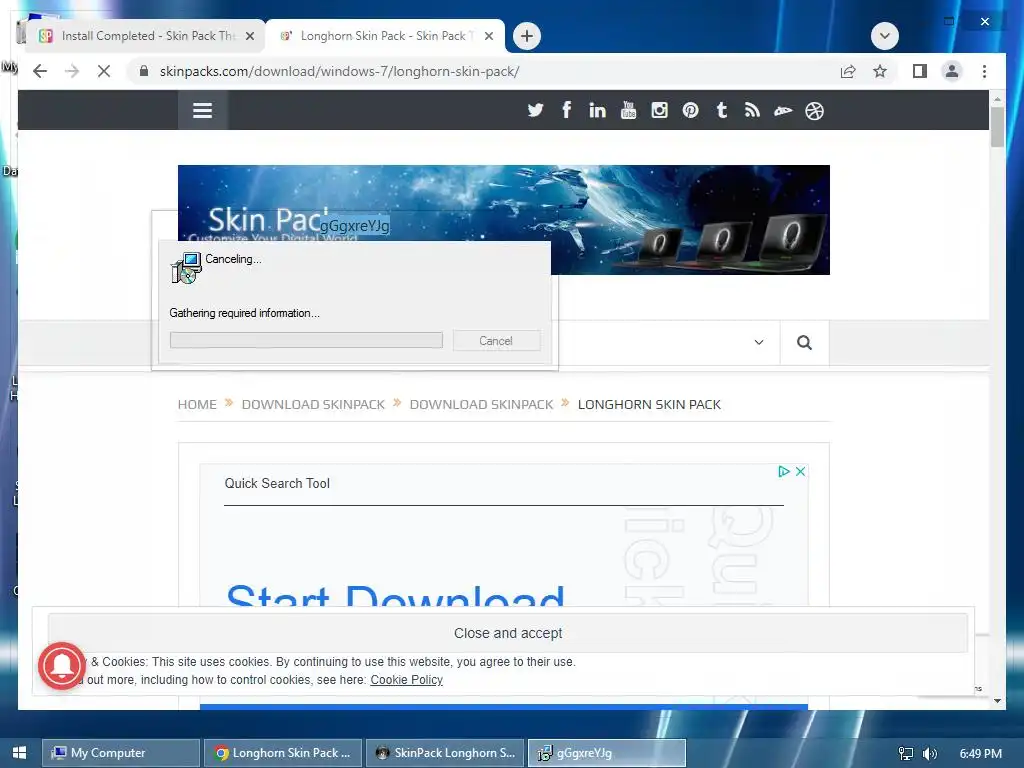Close the Longhorn Skin Pack tab
Screen dimensions: 1024x768
pyautogui.click(x=488, y=36)
